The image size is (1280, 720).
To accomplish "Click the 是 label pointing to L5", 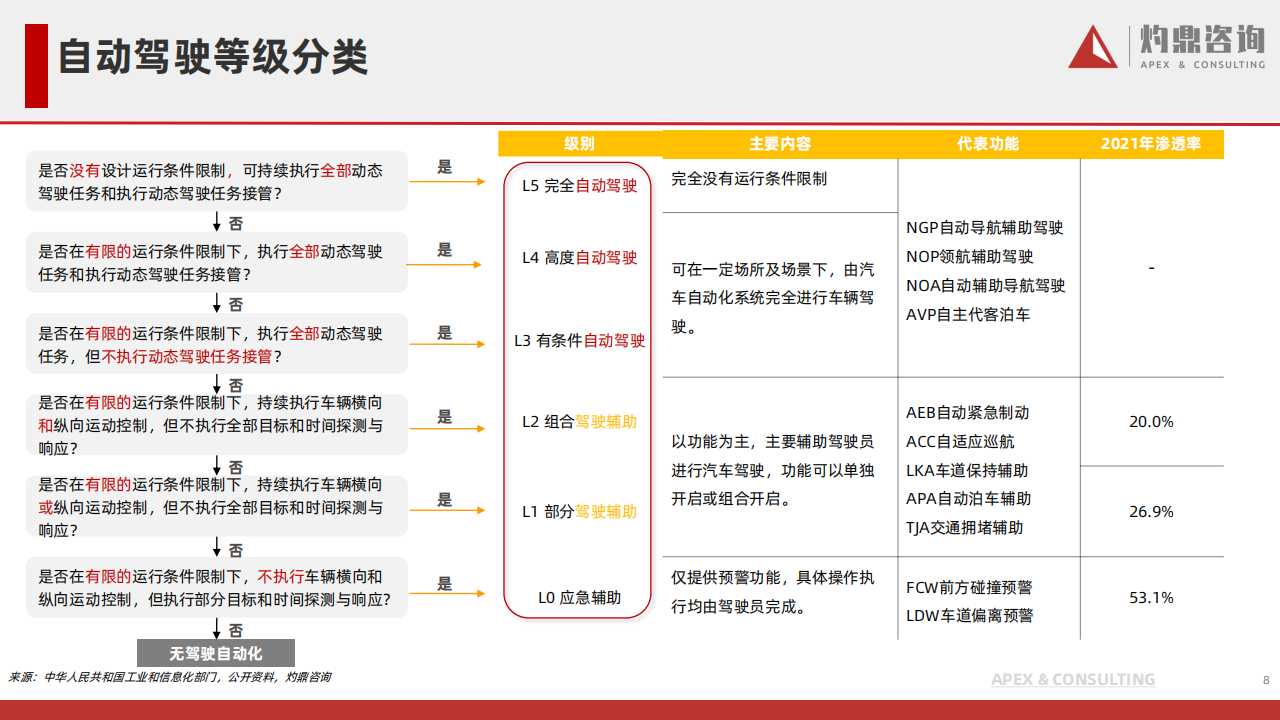I will [x=445, y=167].
